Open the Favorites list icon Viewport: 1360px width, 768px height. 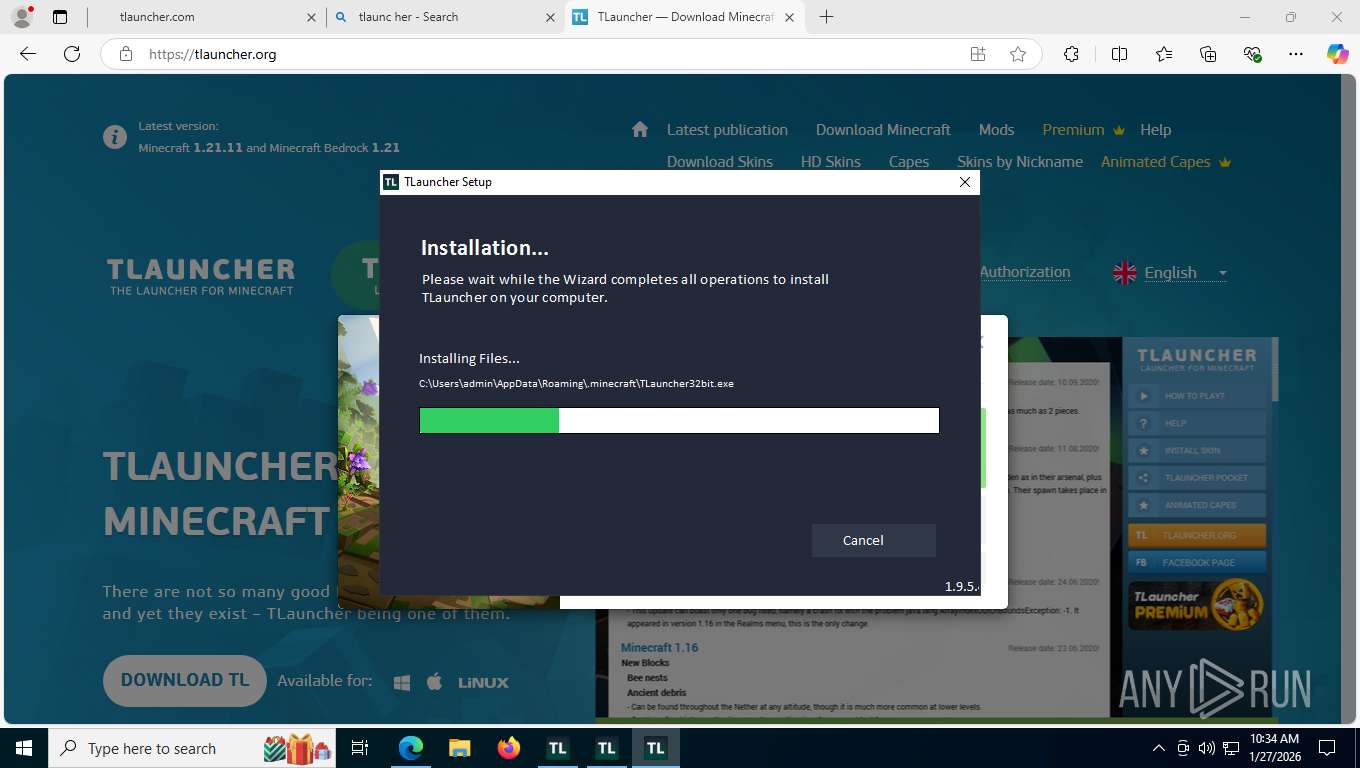tap(1164, 54)
